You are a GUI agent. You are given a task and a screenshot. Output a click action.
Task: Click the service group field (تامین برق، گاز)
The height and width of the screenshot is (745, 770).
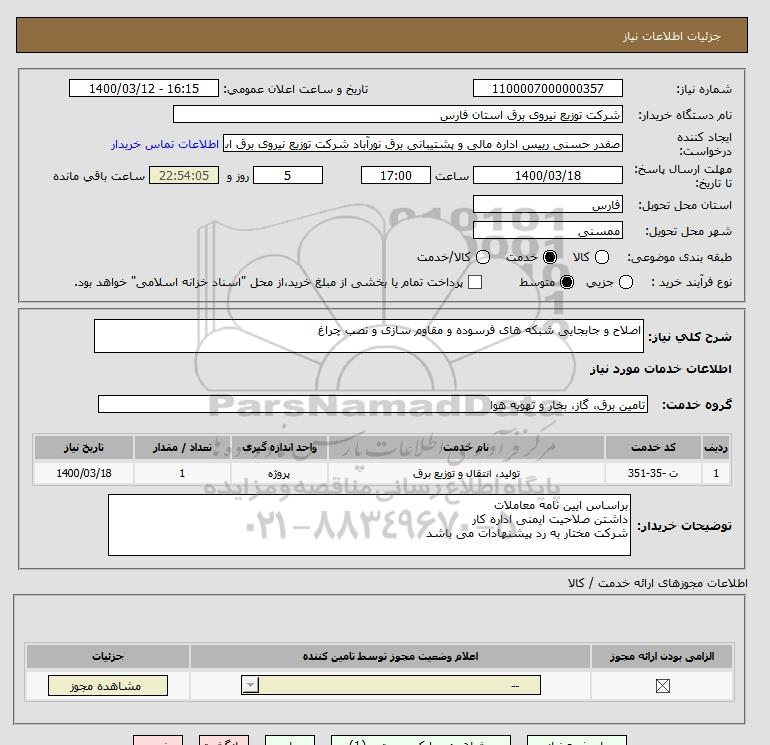(x=373, y=404)
